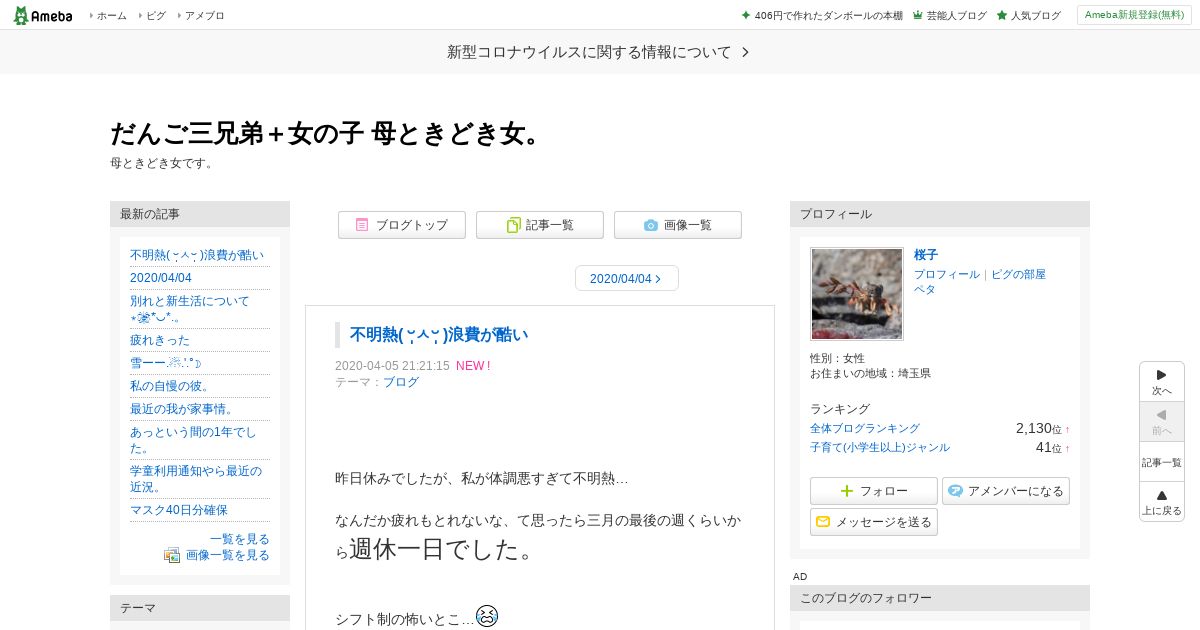Screen dimensions: 1200x630
Task: Go to previous post 2020/04/04 button
Action: [627, 278]
